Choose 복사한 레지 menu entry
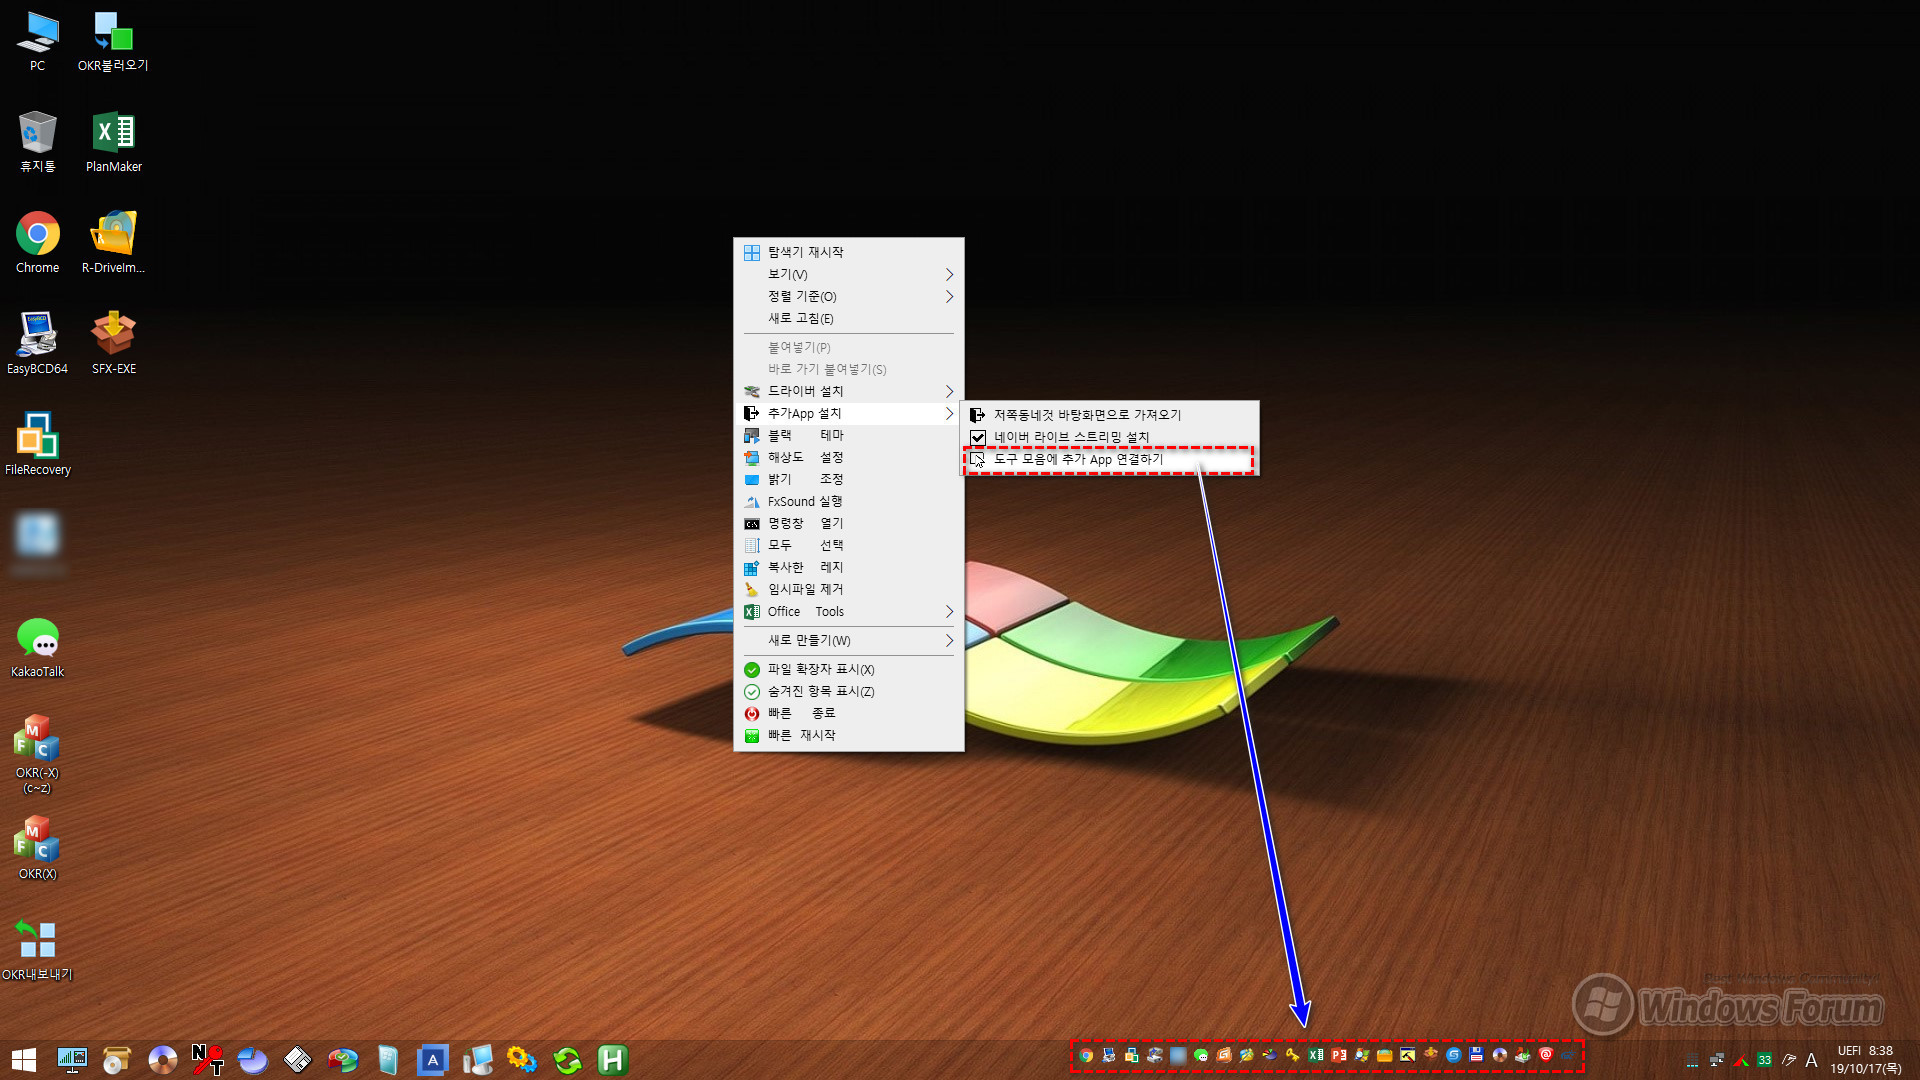Screen dimensions: 1920x1080 tap(848, 567)
